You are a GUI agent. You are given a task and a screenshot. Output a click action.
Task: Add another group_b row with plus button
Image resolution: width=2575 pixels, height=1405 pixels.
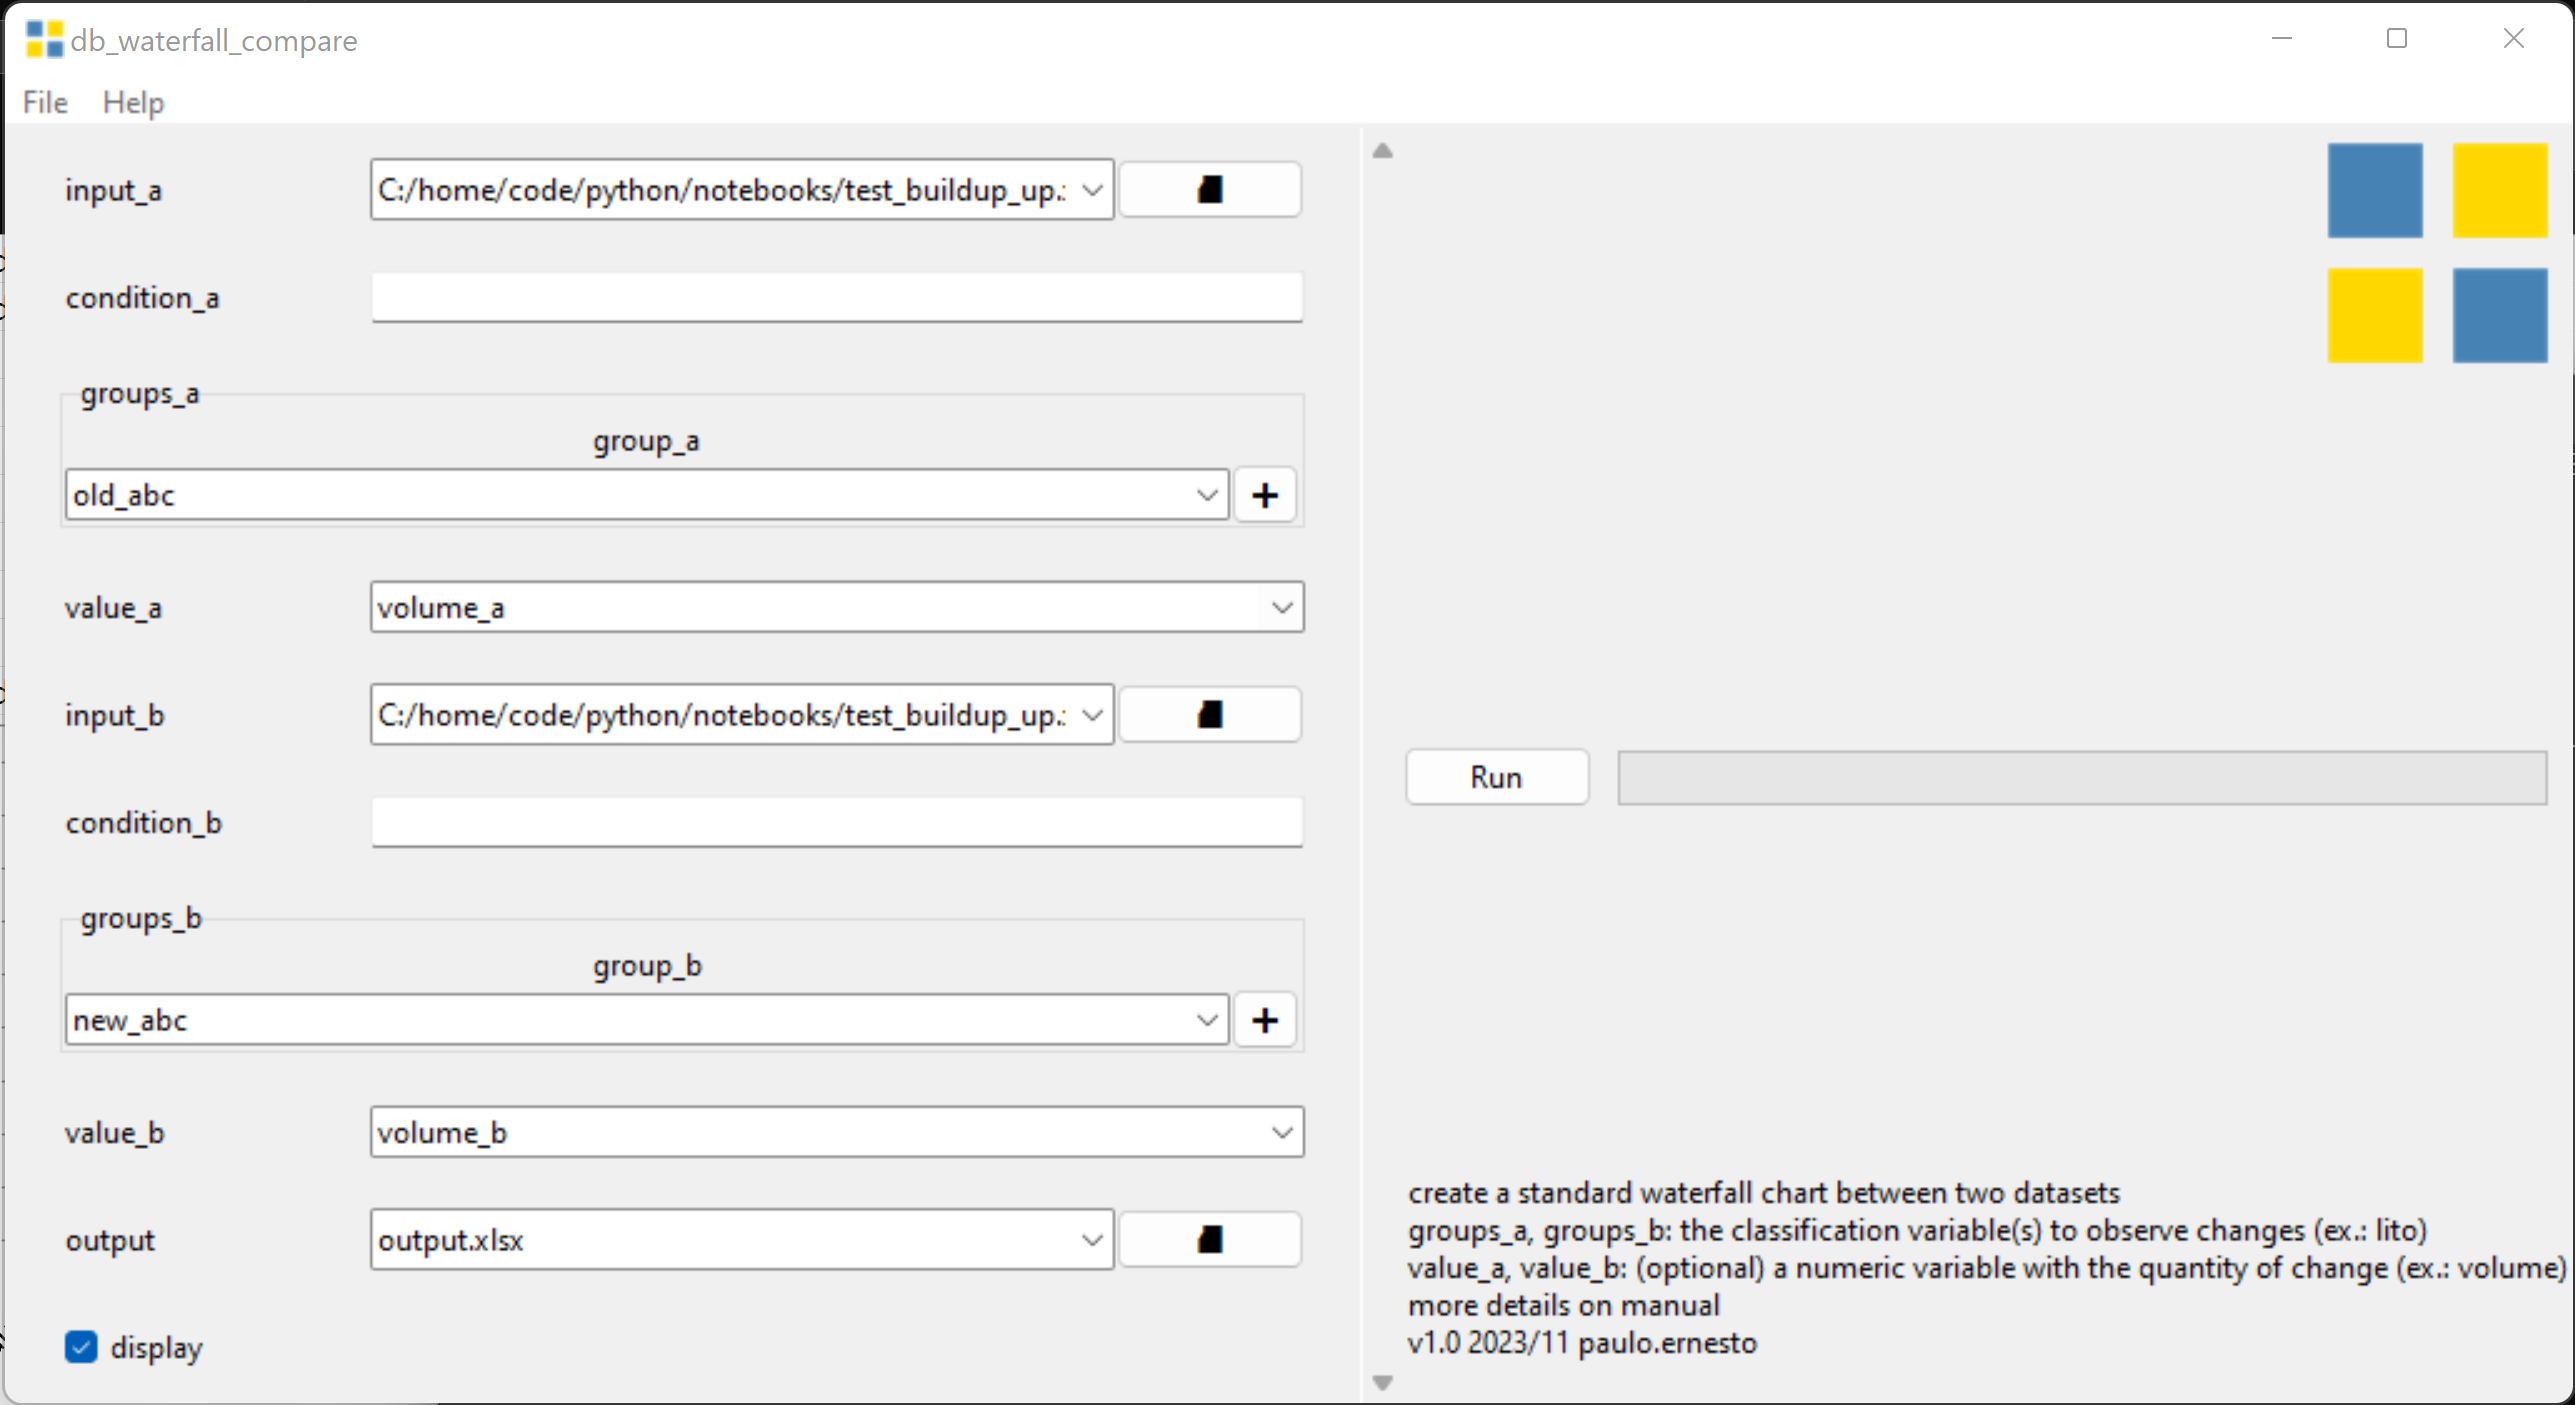(x=1265, y=1020)
